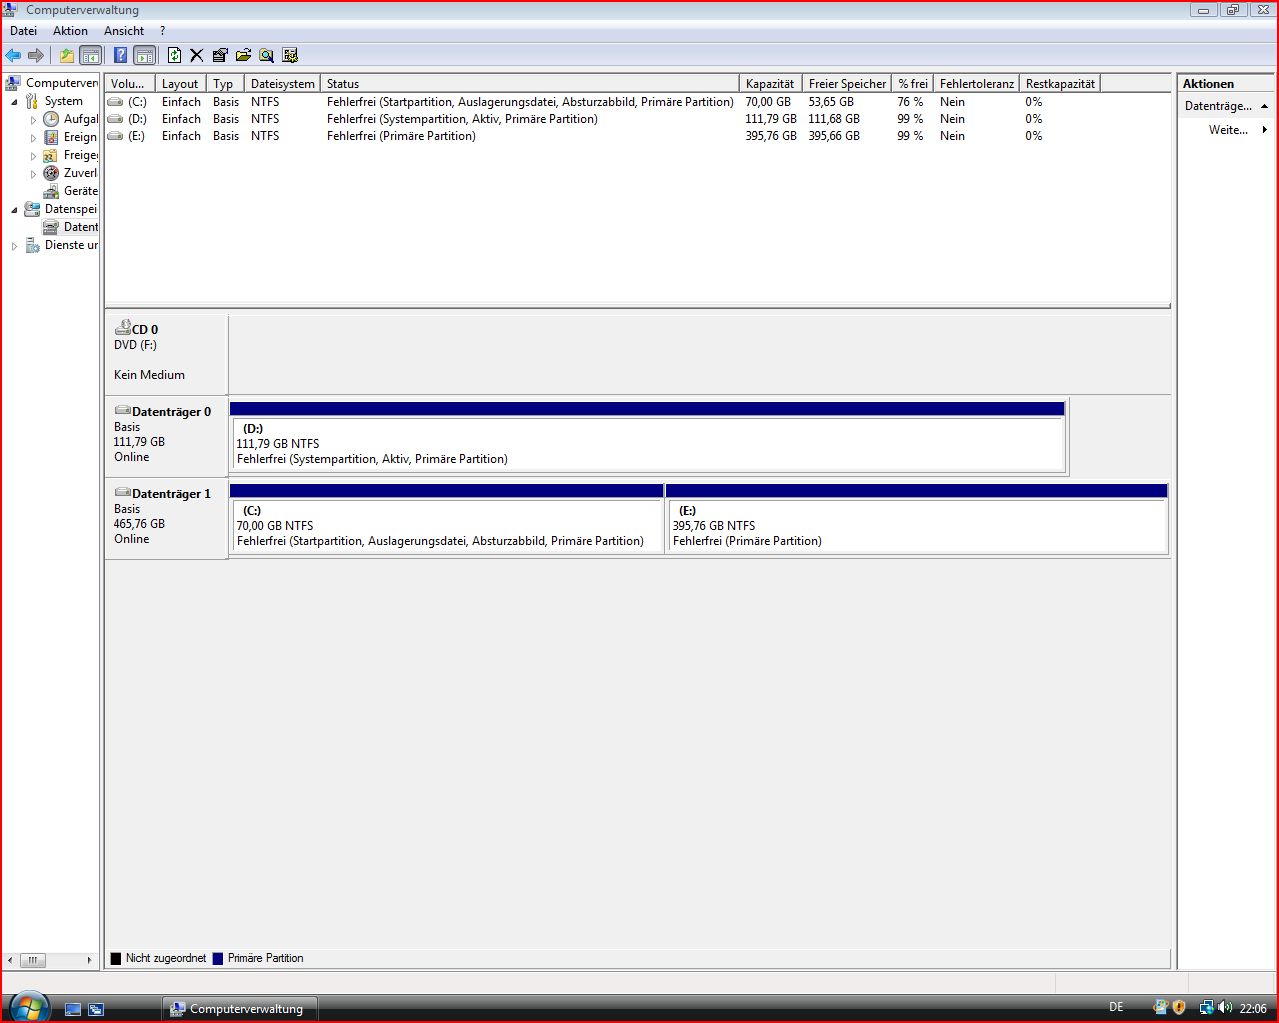This screenshot has height=1023, width=1279.
Task: Open Help via blue question mark icon
Action: pyautogui.click(x=120, y=56)
